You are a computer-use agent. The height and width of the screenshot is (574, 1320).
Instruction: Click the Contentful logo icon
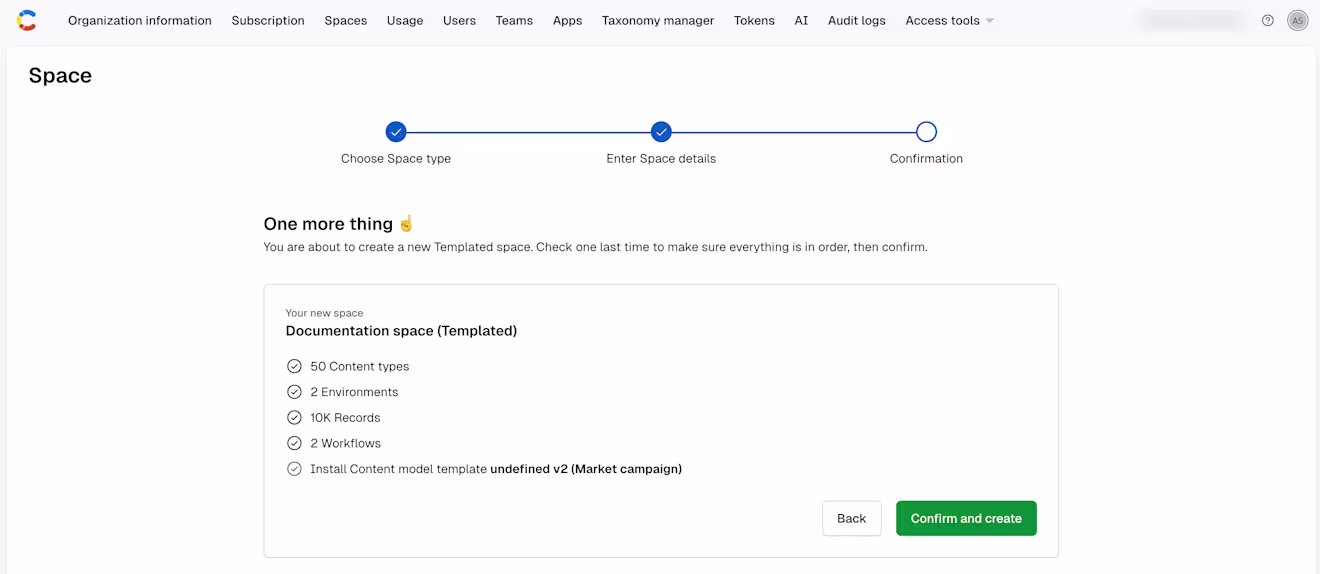pyautogui.click(x=27, y=20)
